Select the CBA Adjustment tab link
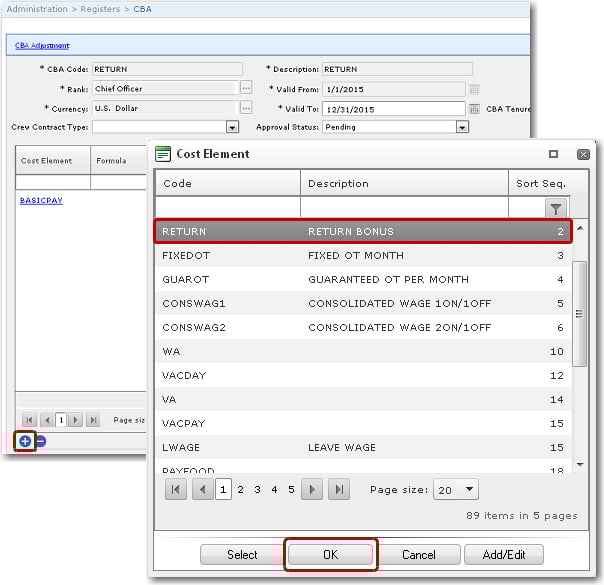Viewport: 604px width, 585px height. (42, 45)
